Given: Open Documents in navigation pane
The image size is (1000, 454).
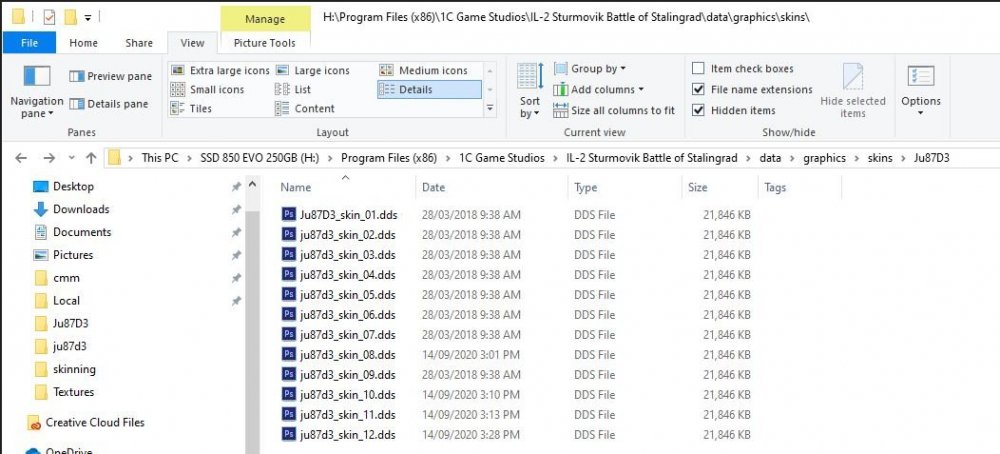Looking at the screenshot, I should (x=82, y=232).
